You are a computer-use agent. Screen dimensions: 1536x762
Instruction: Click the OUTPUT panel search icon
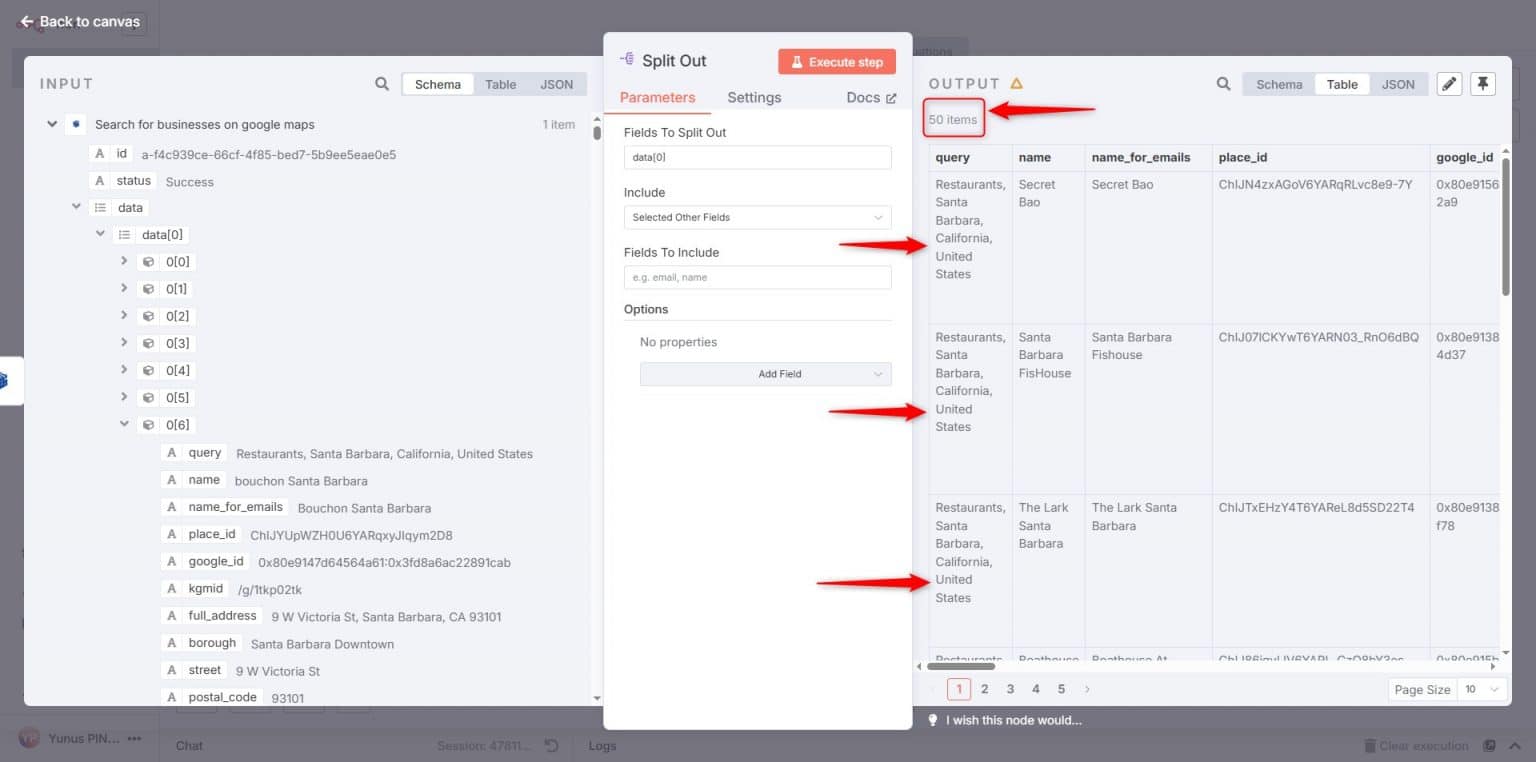coord(1223,84)
